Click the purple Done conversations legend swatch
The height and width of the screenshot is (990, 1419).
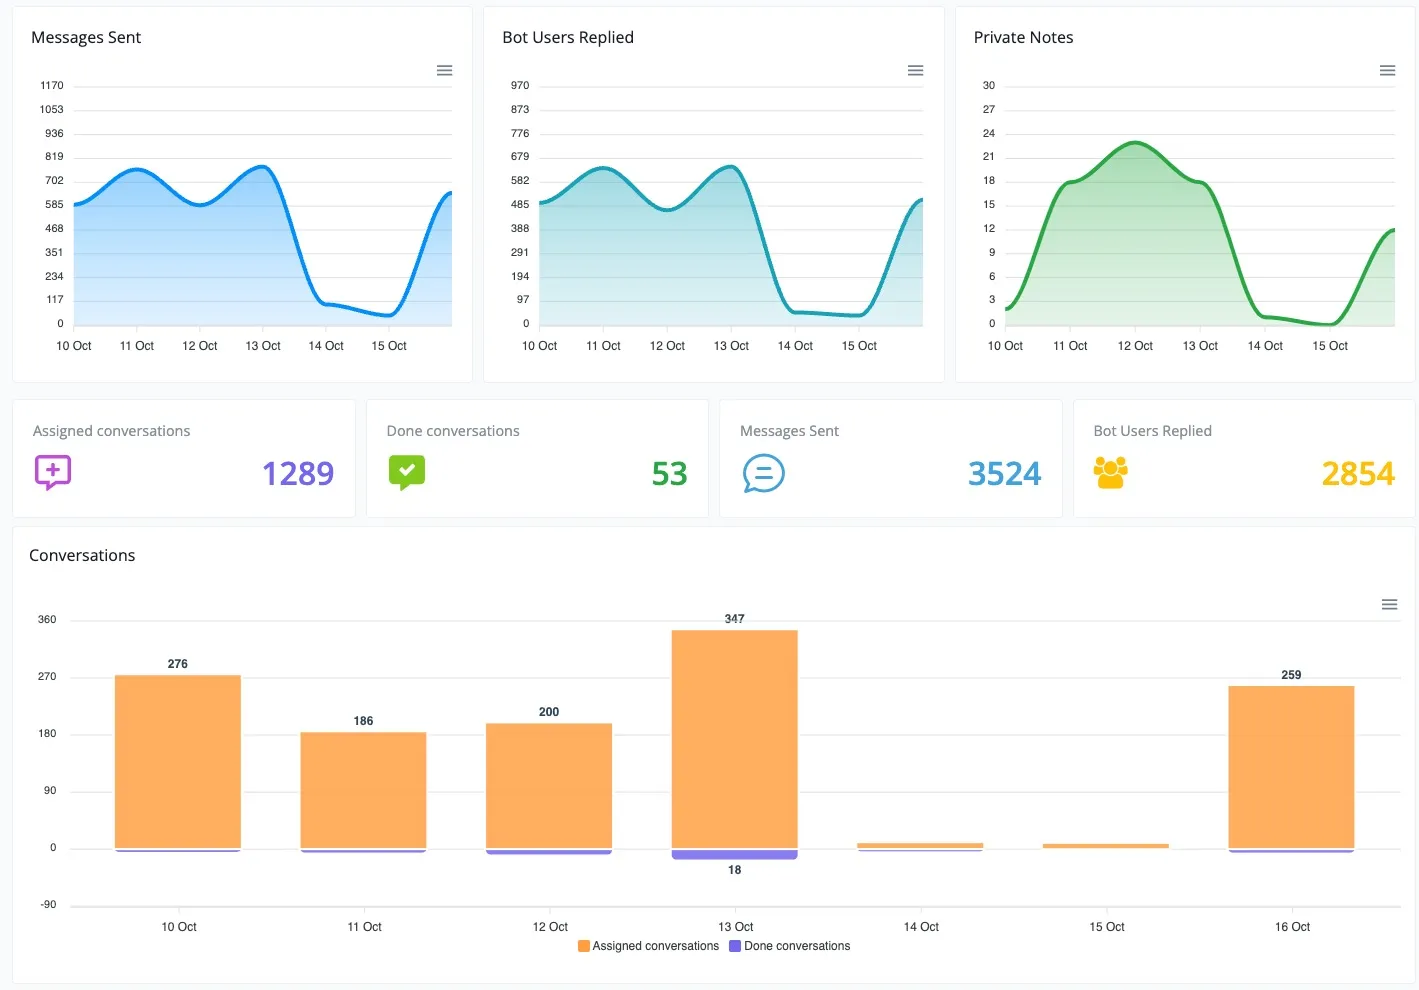tap(735, 946)
